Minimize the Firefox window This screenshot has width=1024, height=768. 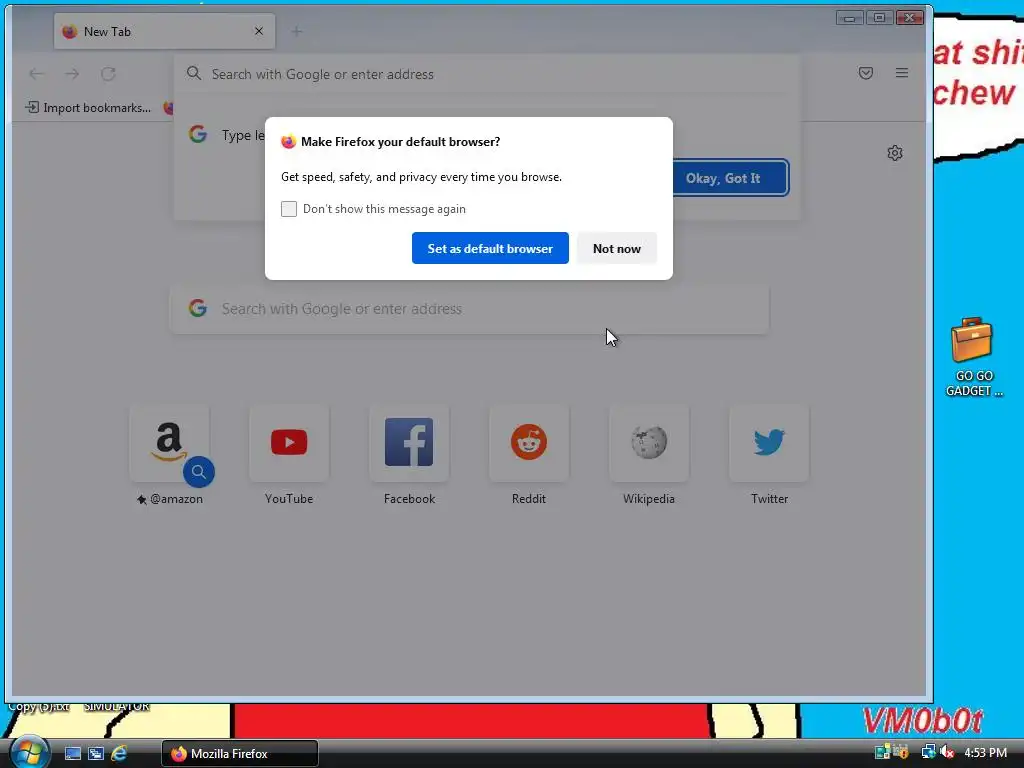[x=849, y=18]
